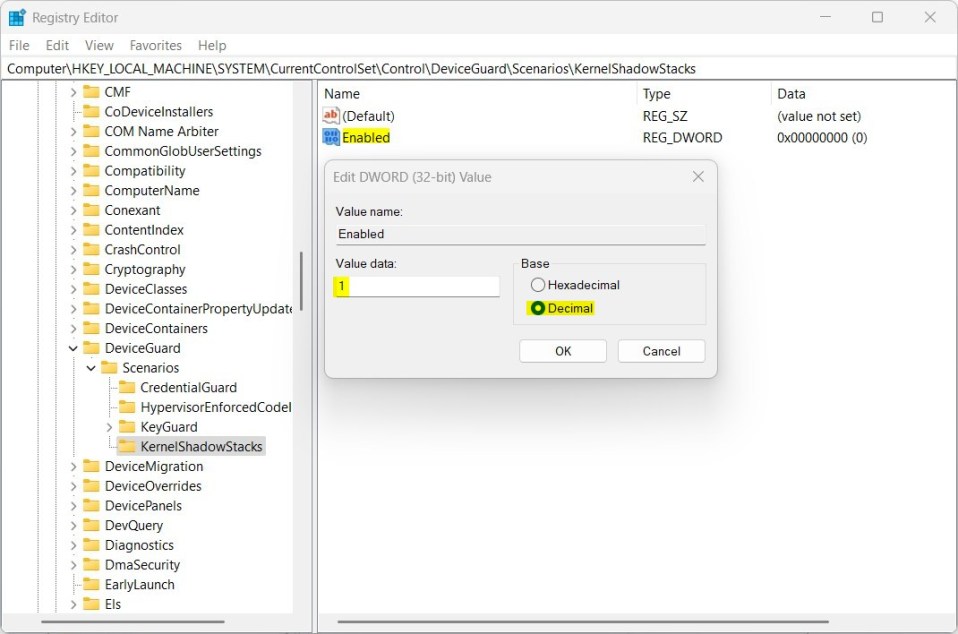Open the File menu
Screen dimensions: 958x634
point(19,45)
